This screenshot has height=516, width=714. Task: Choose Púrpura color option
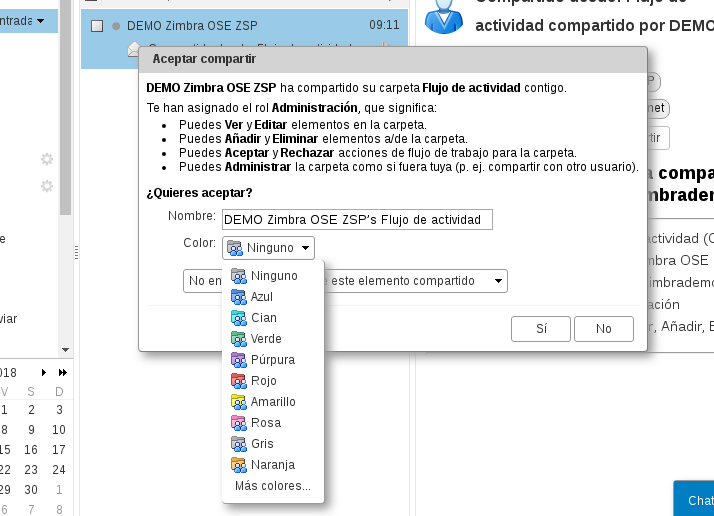click(273, 359)
